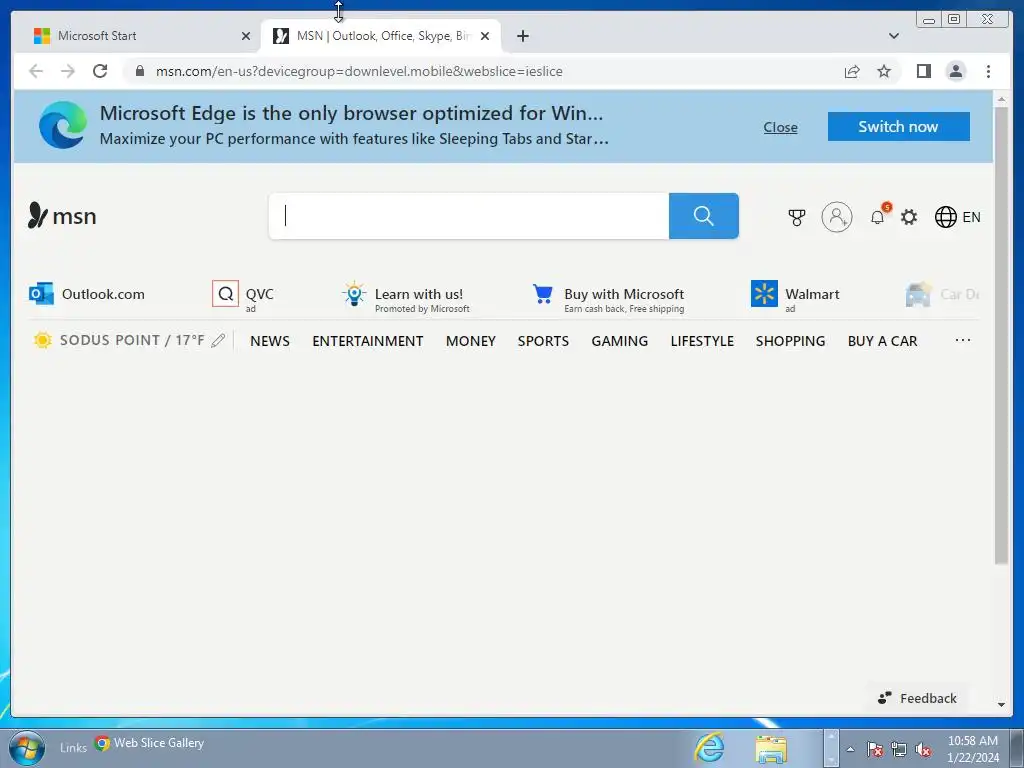1024x768 pixels.
Task: Open Web Slice Gallery taskbar link
Action: tap(150, 743)
